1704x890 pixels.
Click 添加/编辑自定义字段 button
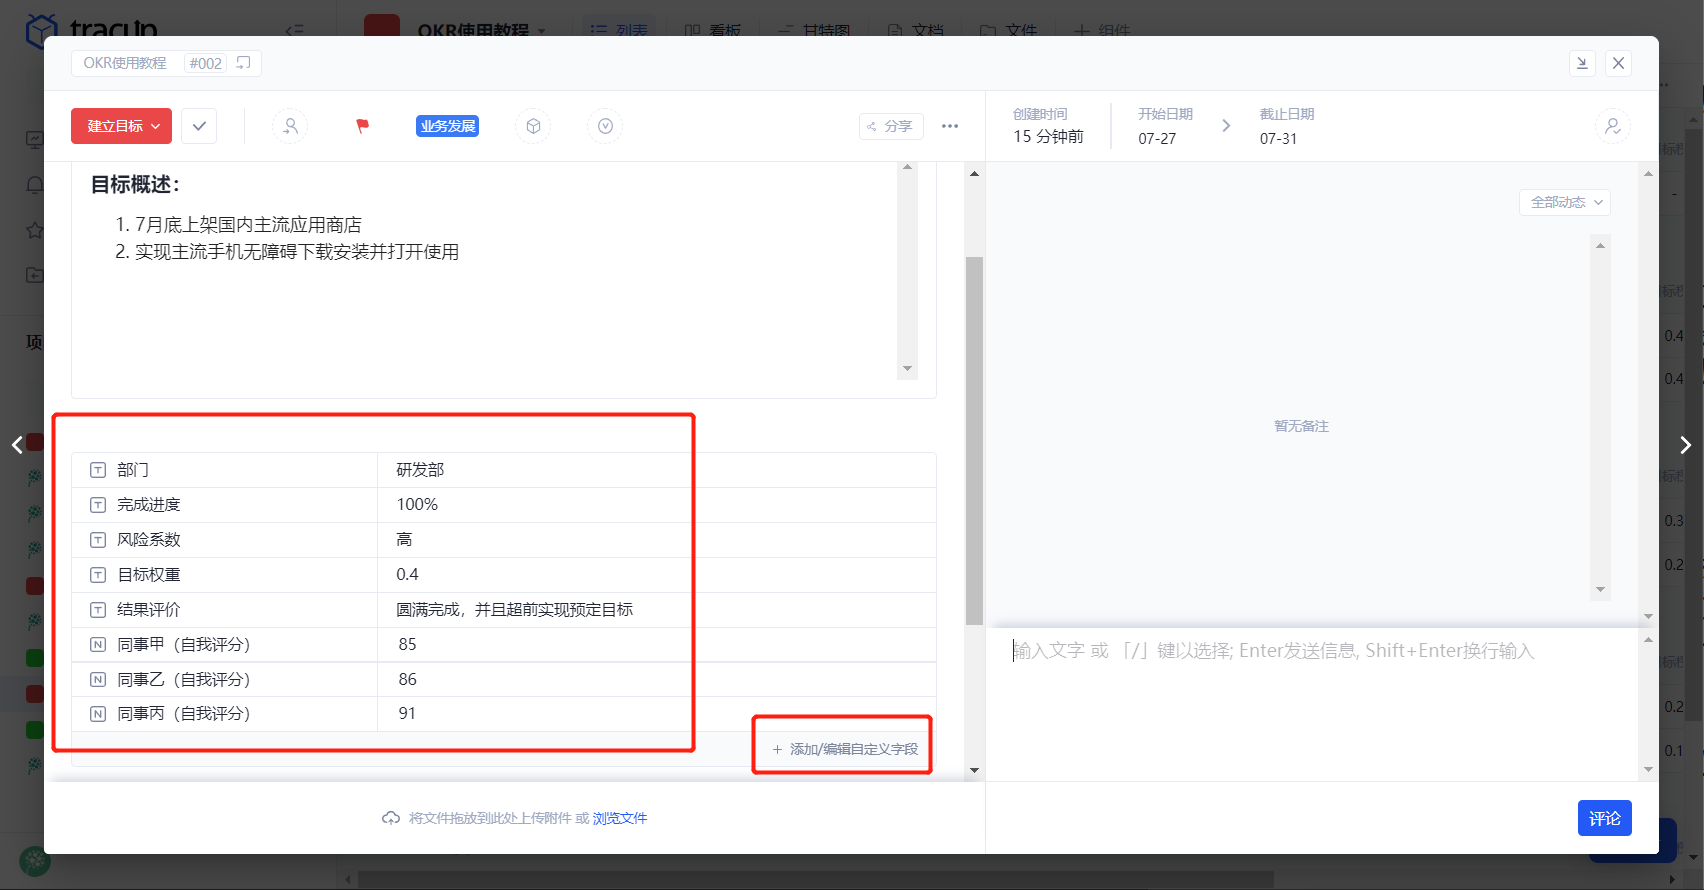pos(845,749)
